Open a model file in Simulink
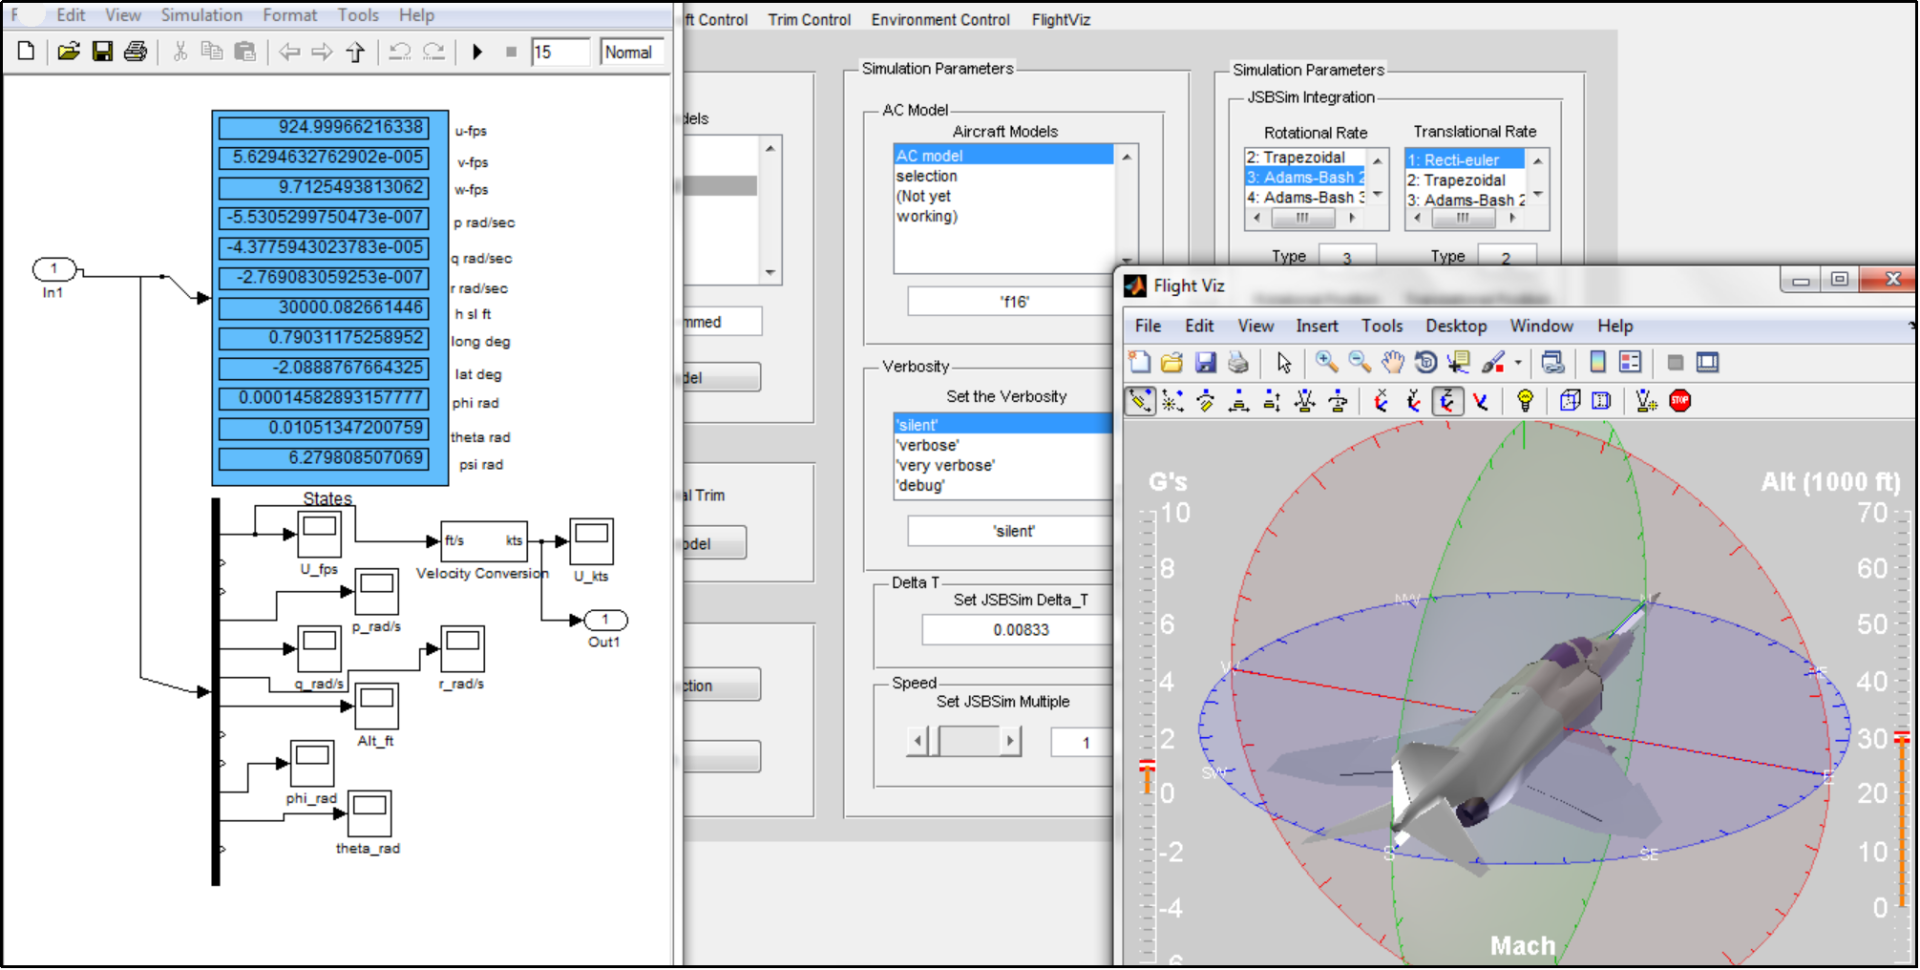The width and height of the screenshot is (1920, 970). point(68,51)
